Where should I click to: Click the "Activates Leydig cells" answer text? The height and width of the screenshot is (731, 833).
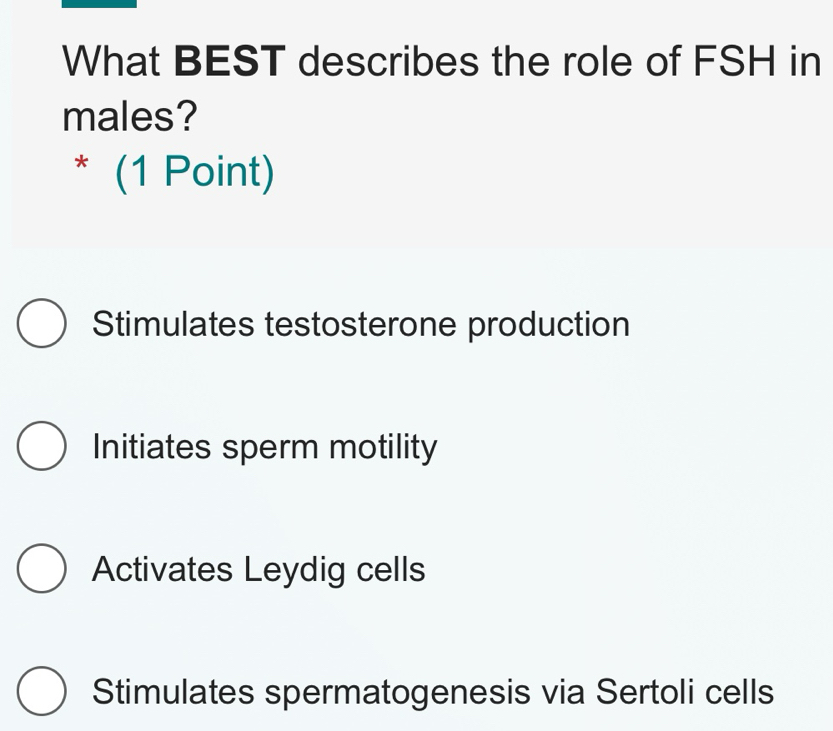(x=258, y=570)
